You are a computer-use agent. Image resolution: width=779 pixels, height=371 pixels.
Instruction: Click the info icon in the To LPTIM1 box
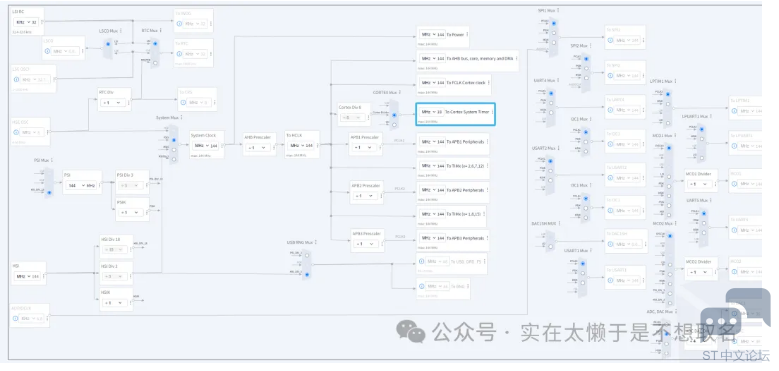734,111
